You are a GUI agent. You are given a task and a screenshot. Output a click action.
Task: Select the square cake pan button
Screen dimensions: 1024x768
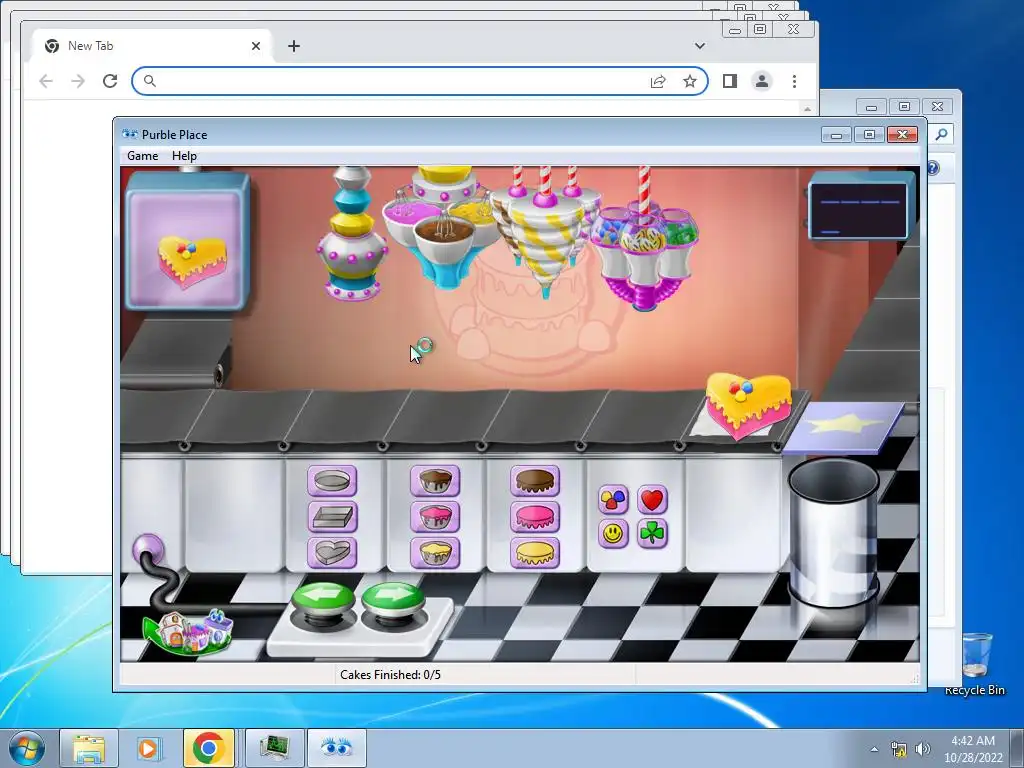[x=332, y=517]
